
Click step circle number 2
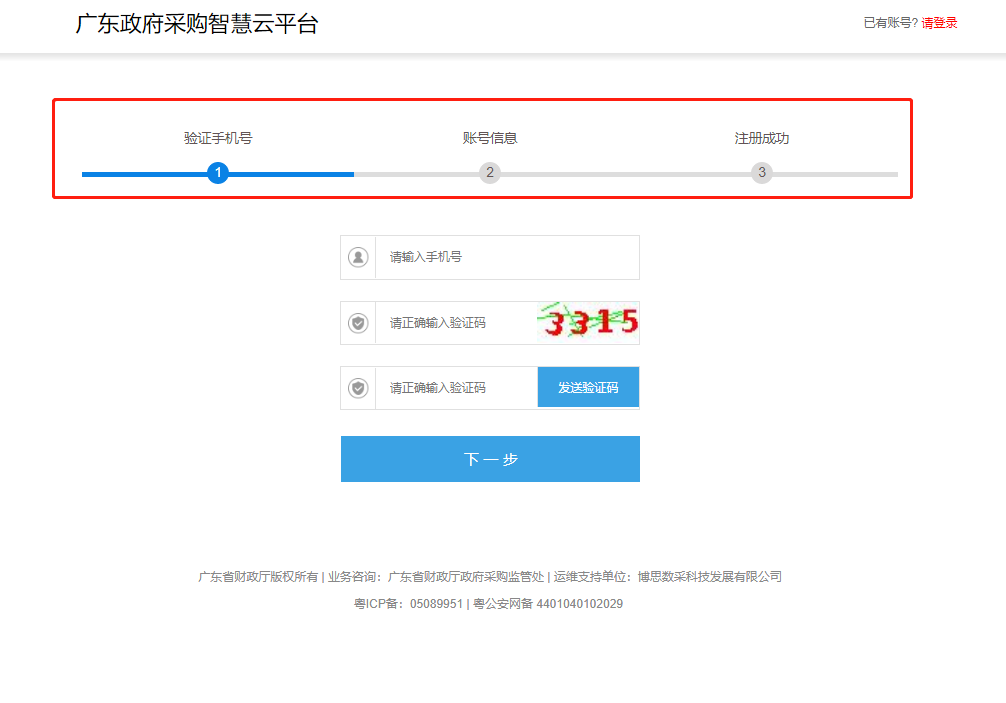pyautogui.click(x=489, y=173)
